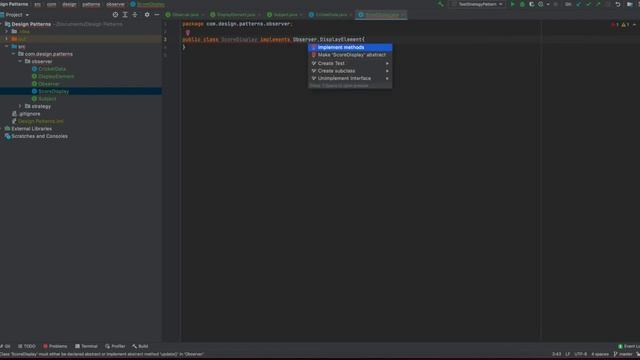
Task: Click 'src' in the breadcrumb bar
Action: (x=37, y=4)
